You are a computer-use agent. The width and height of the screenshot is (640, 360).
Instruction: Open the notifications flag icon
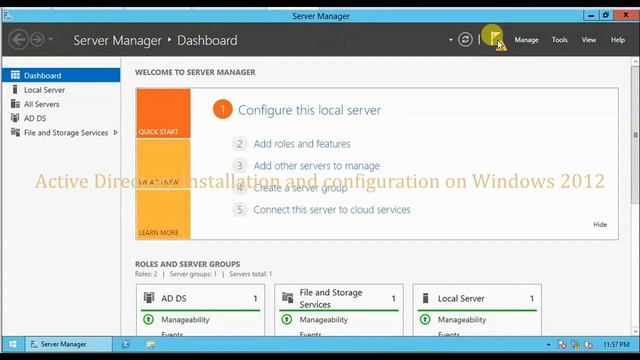pos(495,39)
